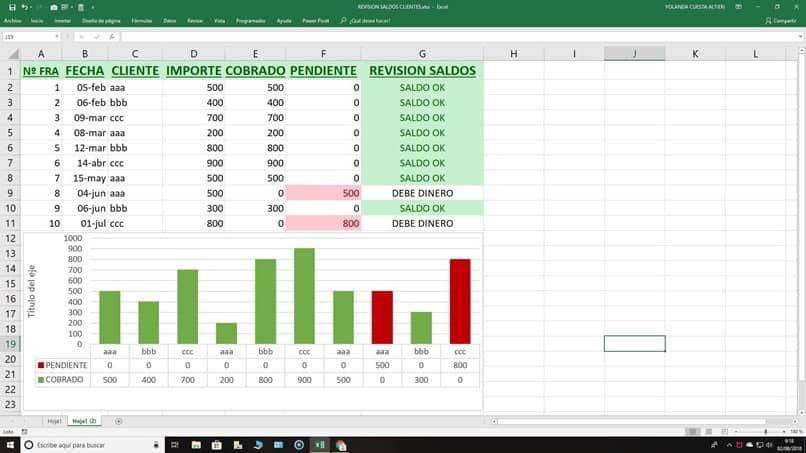Switch to Page Break Preview icon
The height and width of the screenshot is (453, 806).
pyautogui.click(x=724, y=431)
